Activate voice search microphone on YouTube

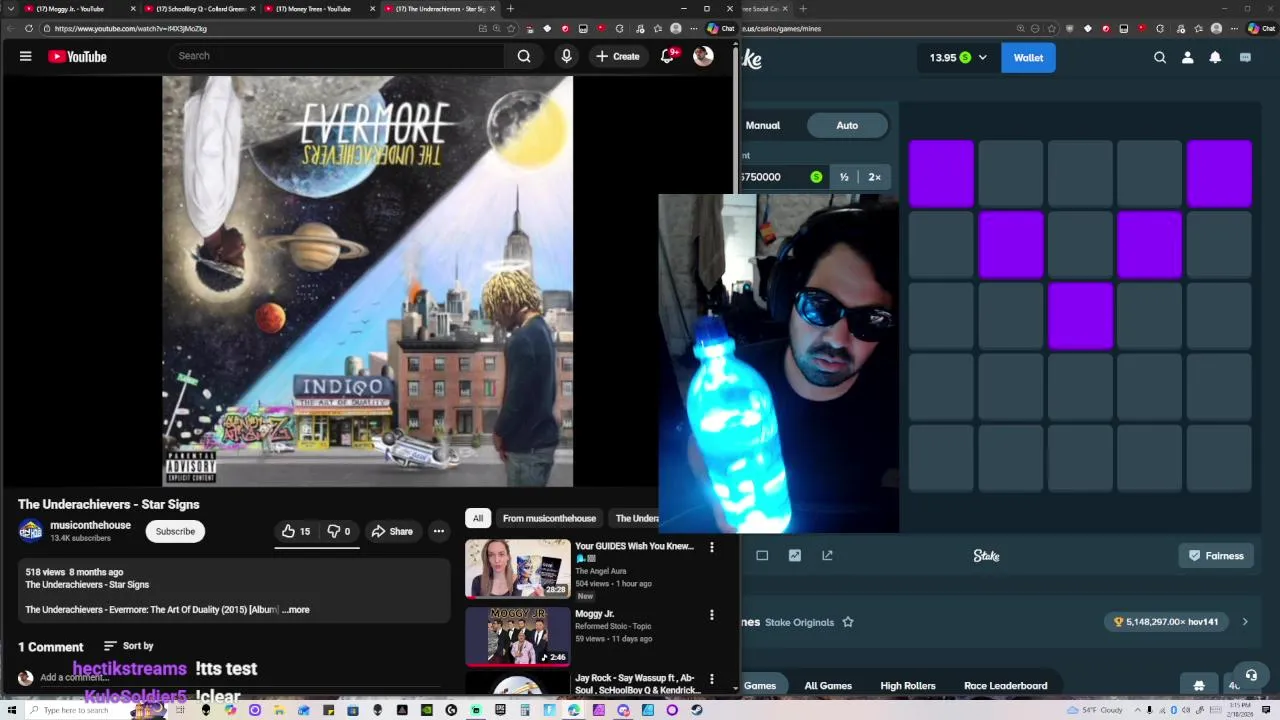(566, 56)
